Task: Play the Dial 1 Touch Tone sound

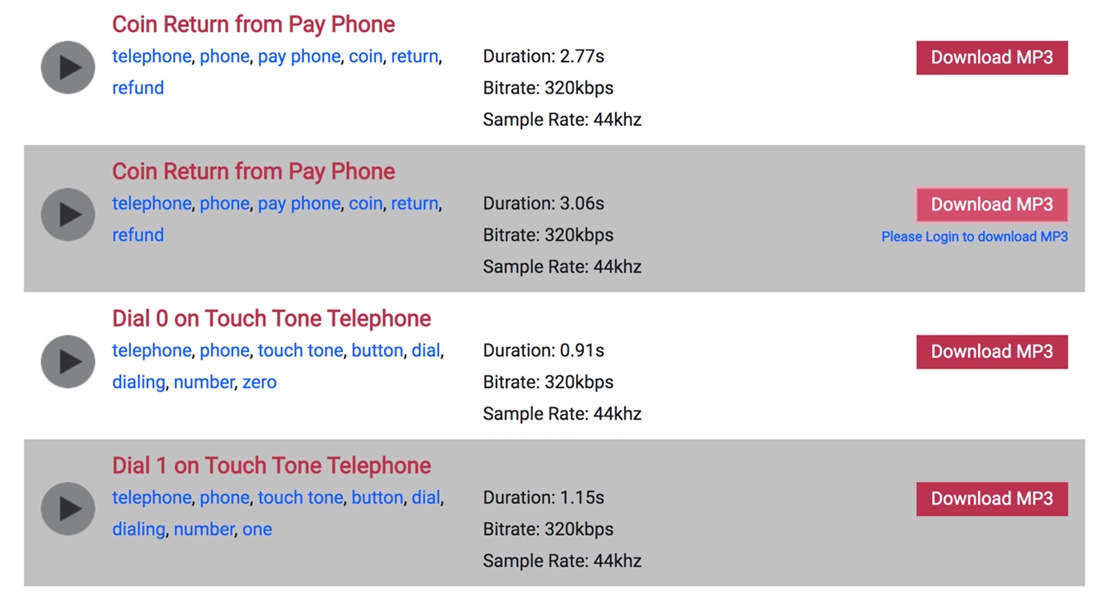Action: [x=68, y=508]
